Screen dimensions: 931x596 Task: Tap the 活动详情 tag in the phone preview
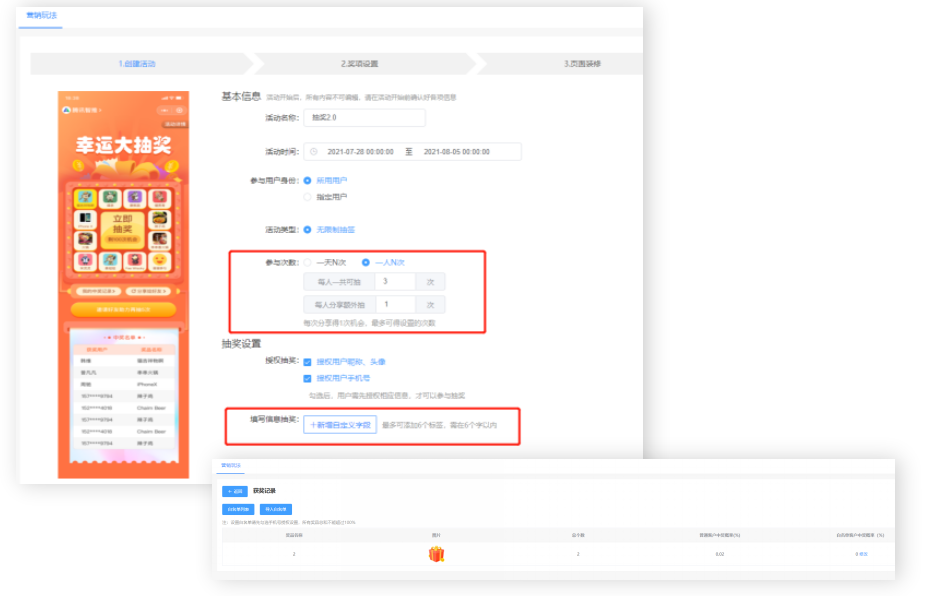tap(176, 124)
